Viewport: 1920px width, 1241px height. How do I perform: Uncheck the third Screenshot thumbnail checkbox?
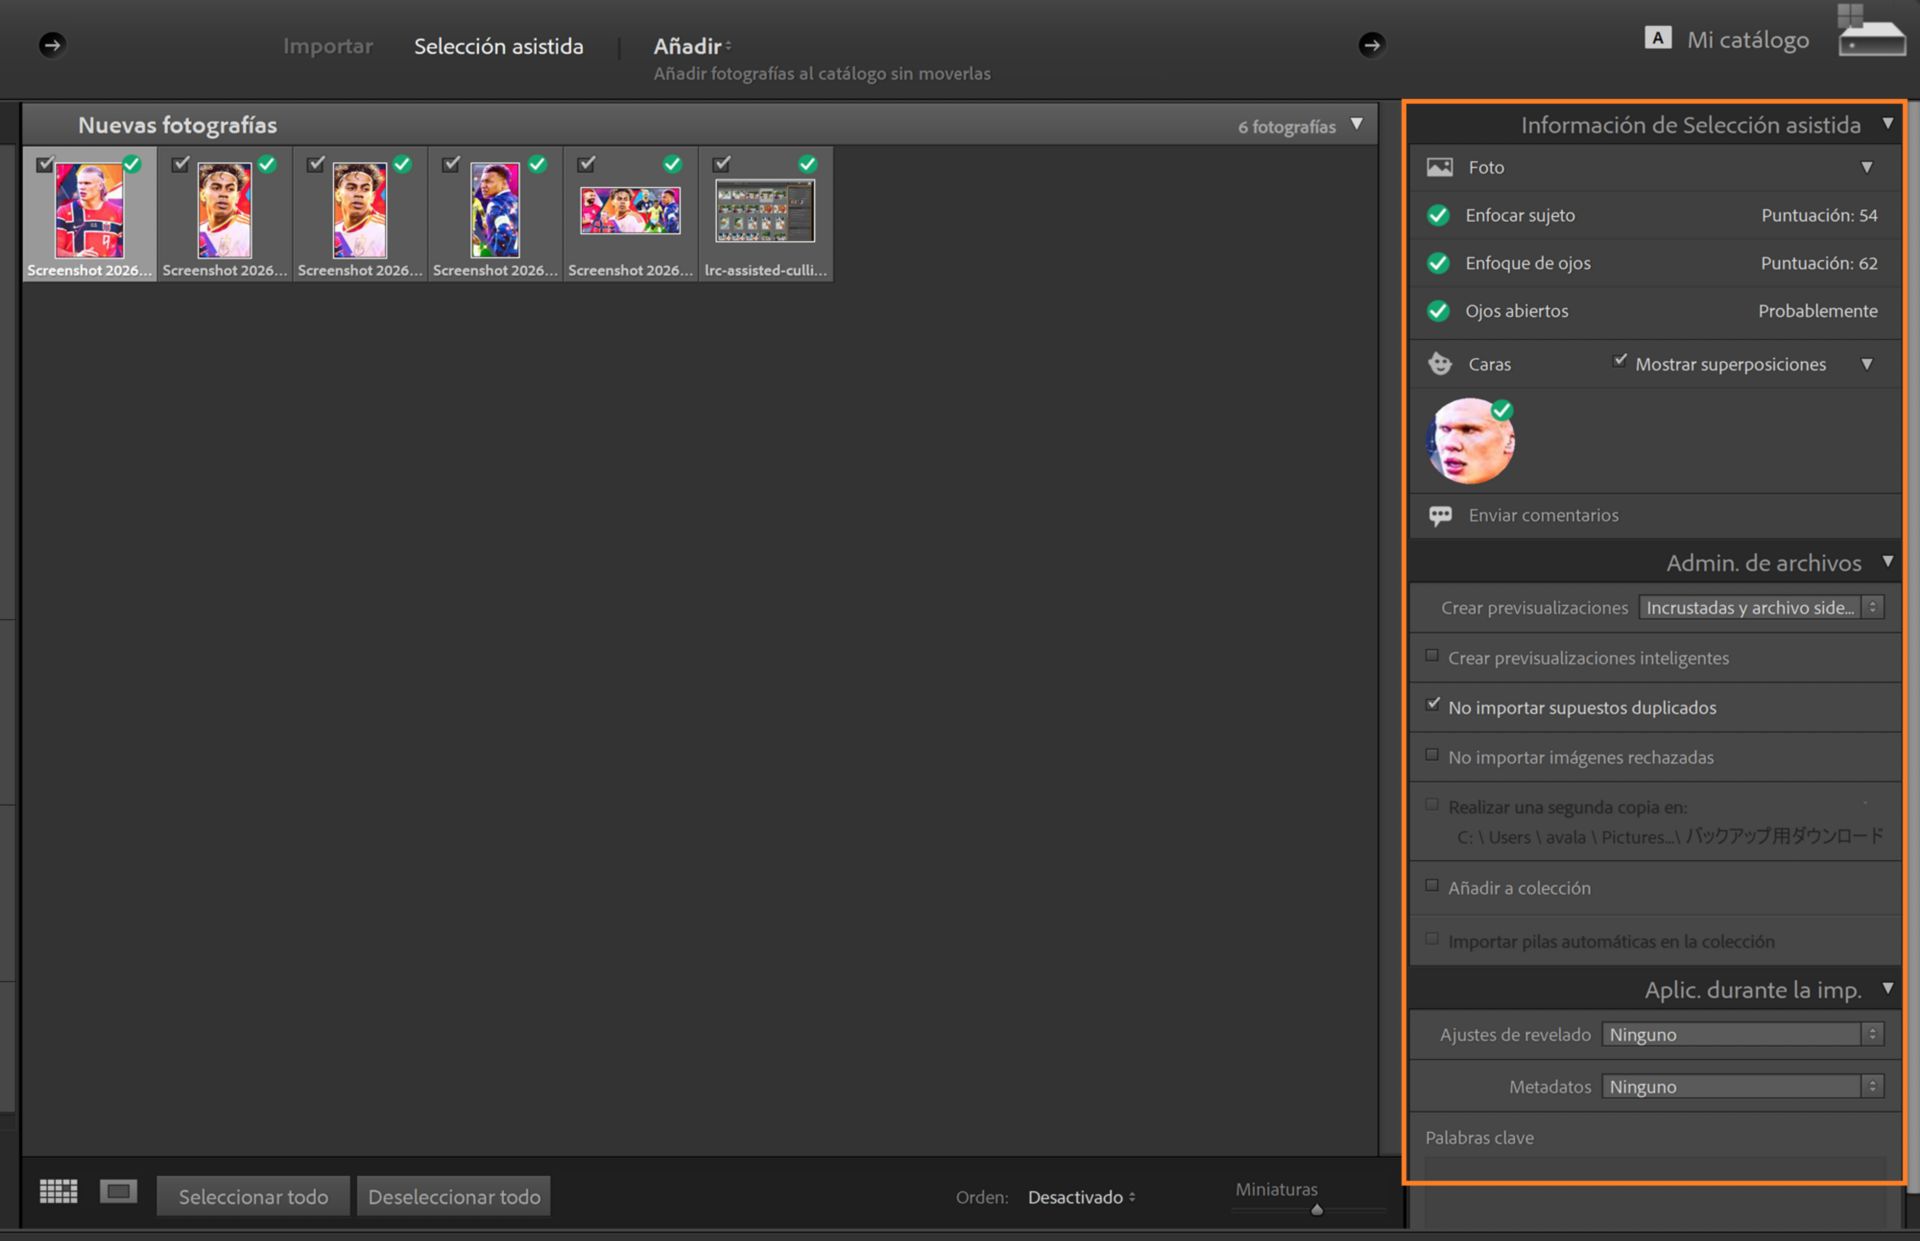point(315,164)
